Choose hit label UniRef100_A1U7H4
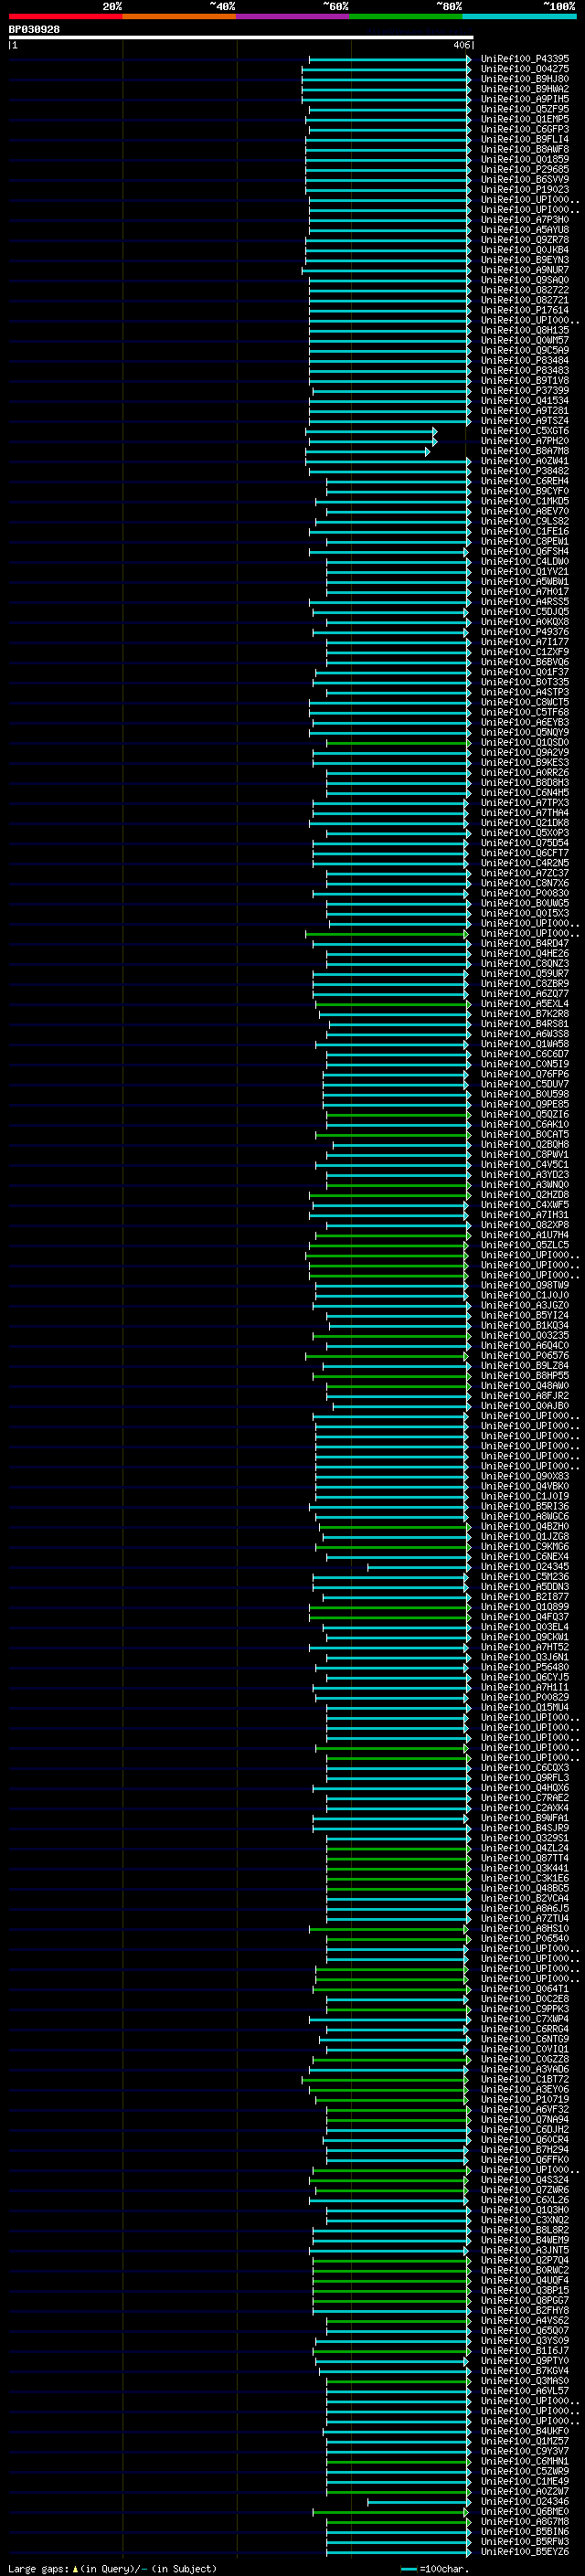585x2576 pixels. pyautogui.click(x=525, y=1235)
